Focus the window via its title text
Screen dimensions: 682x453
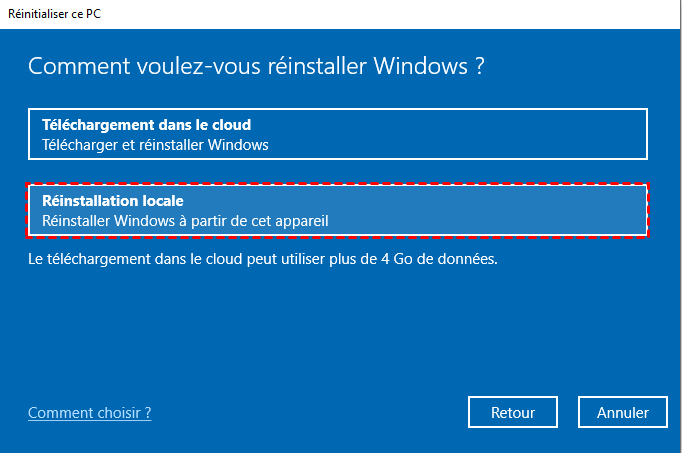tap(57, 13)
